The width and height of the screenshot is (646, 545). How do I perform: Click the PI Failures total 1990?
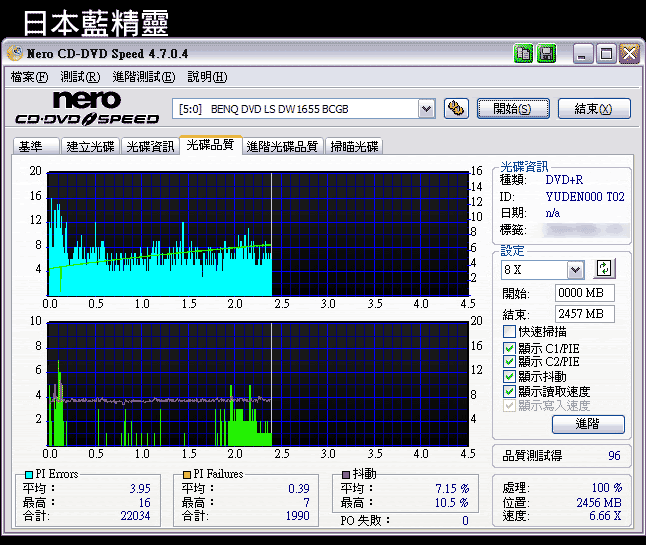(x=297, y=516)
